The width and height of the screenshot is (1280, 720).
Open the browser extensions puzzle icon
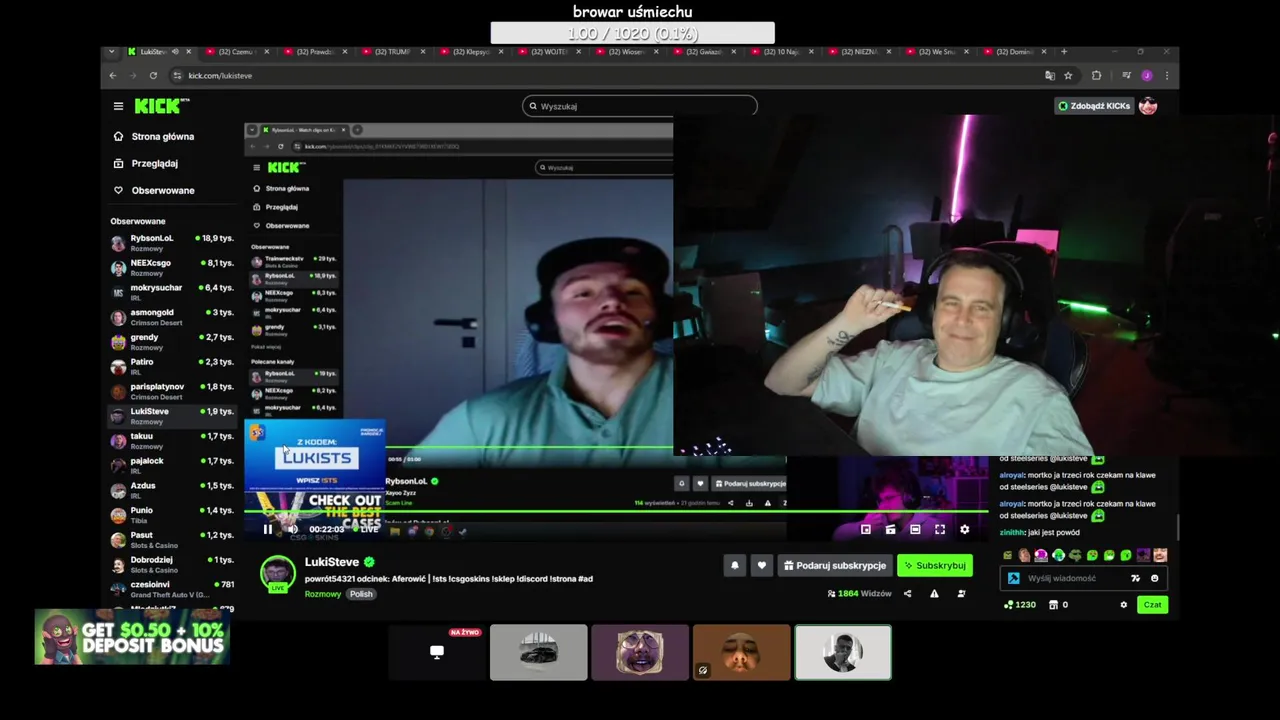tap(1096, 76)
